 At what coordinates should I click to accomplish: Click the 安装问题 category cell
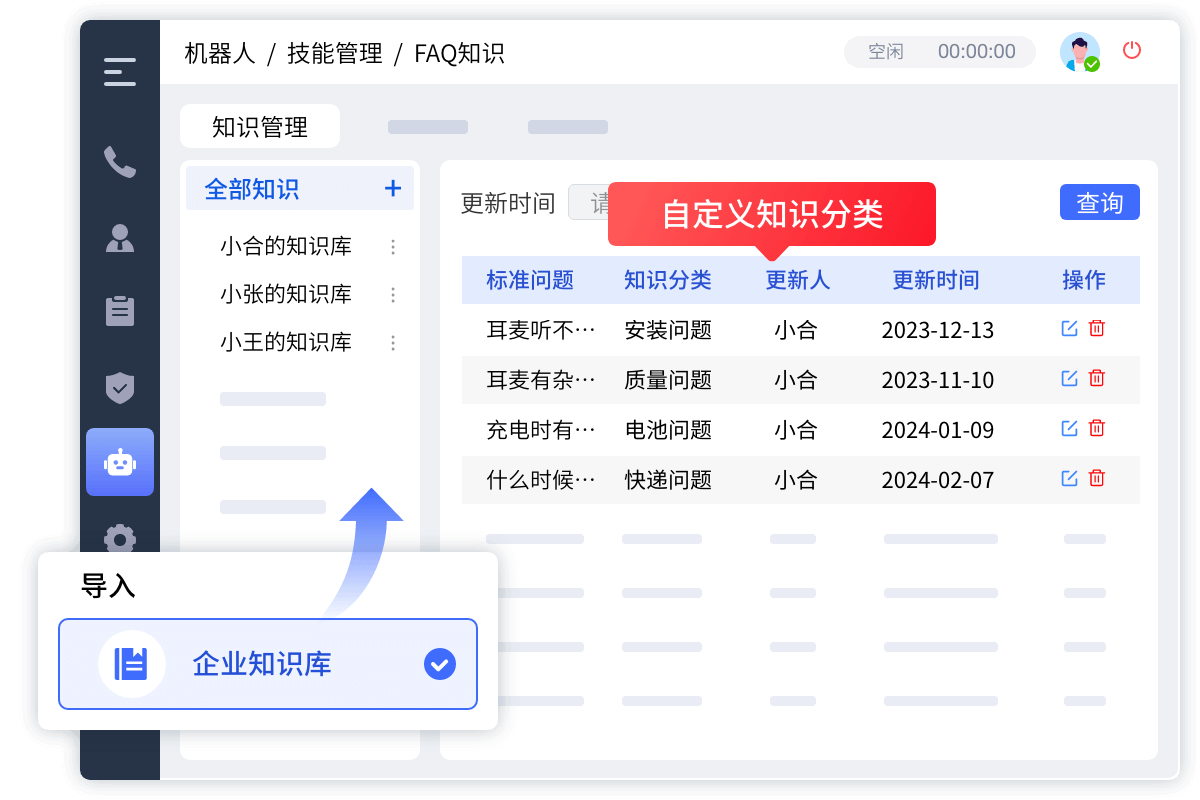click(x=668, y=330)
